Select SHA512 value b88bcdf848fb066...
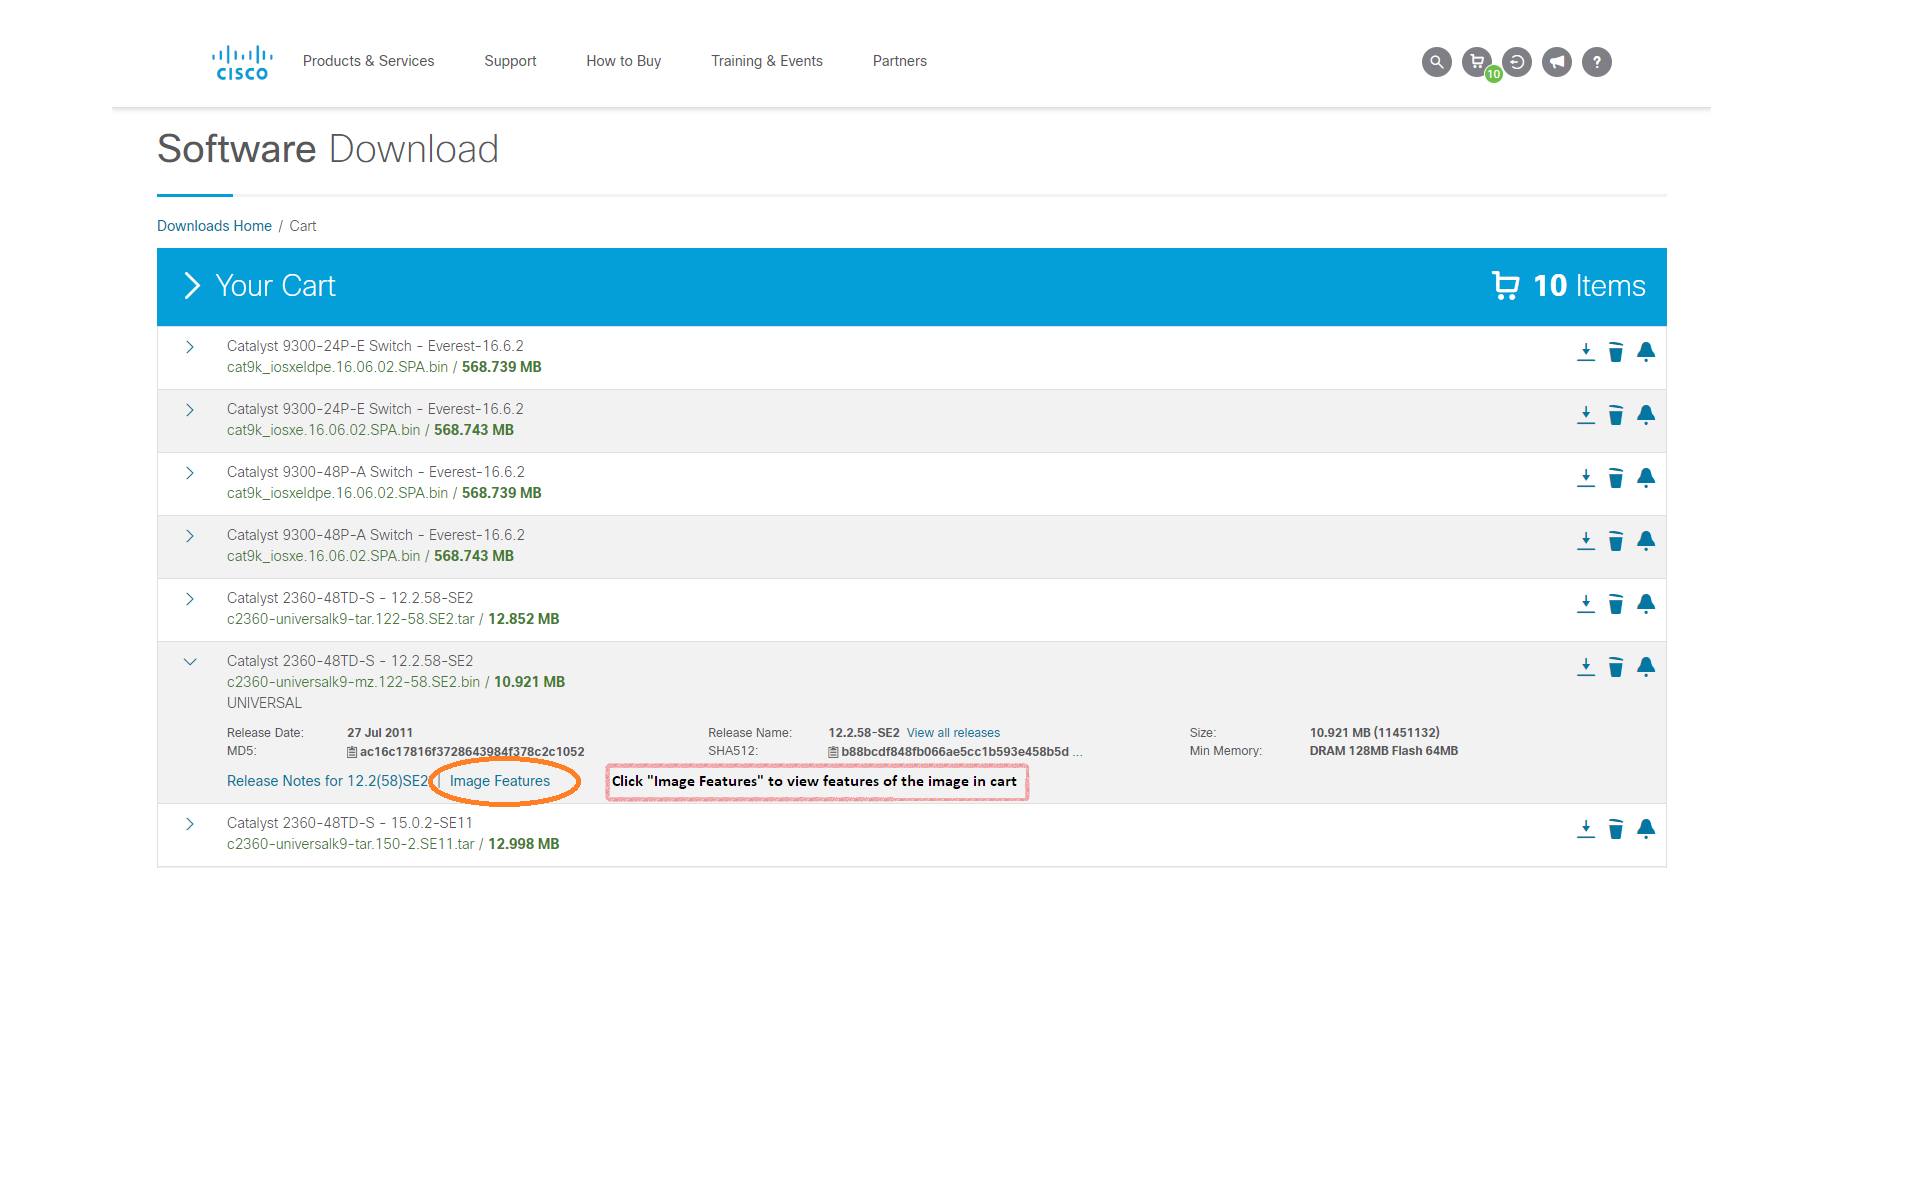Viewport: 1920px width, 1200px height. point(955,752)
